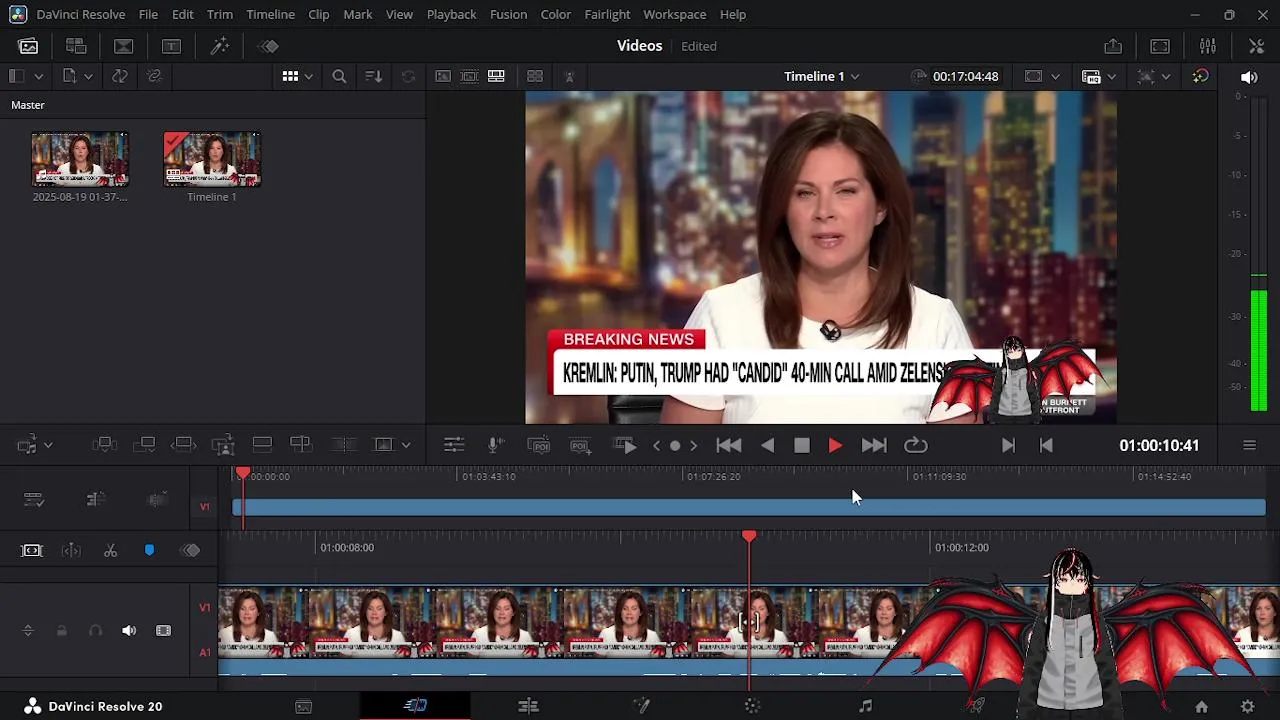Click the sort order icon in media pool
The width and height of the screenshot is (1280, 720).
click(x=373, y=76)
